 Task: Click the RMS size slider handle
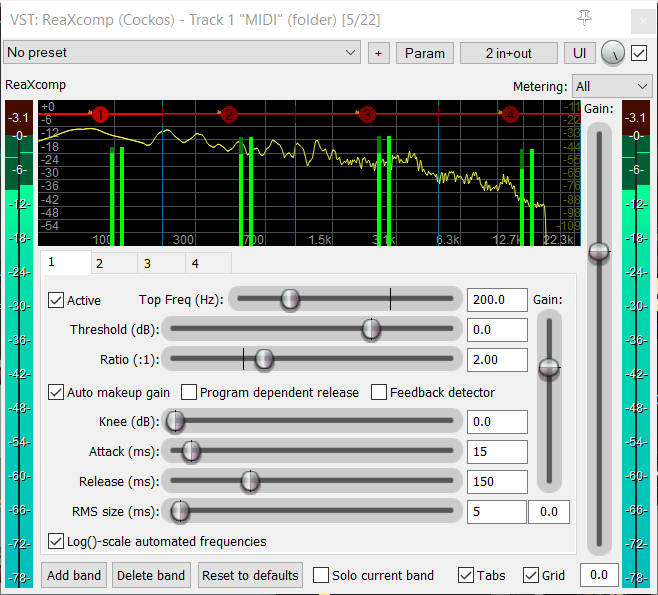point(180,511)
